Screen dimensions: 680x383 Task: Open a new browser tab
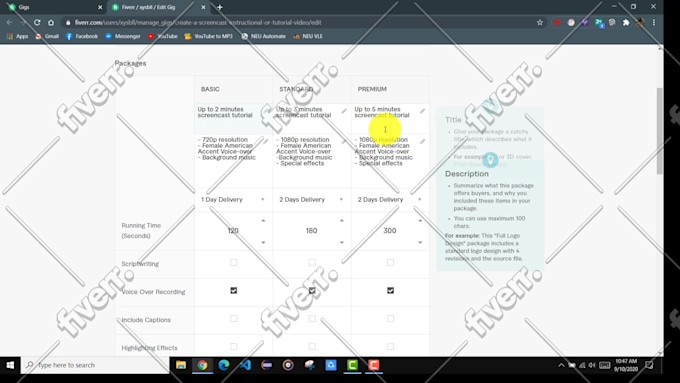[220, 7]
